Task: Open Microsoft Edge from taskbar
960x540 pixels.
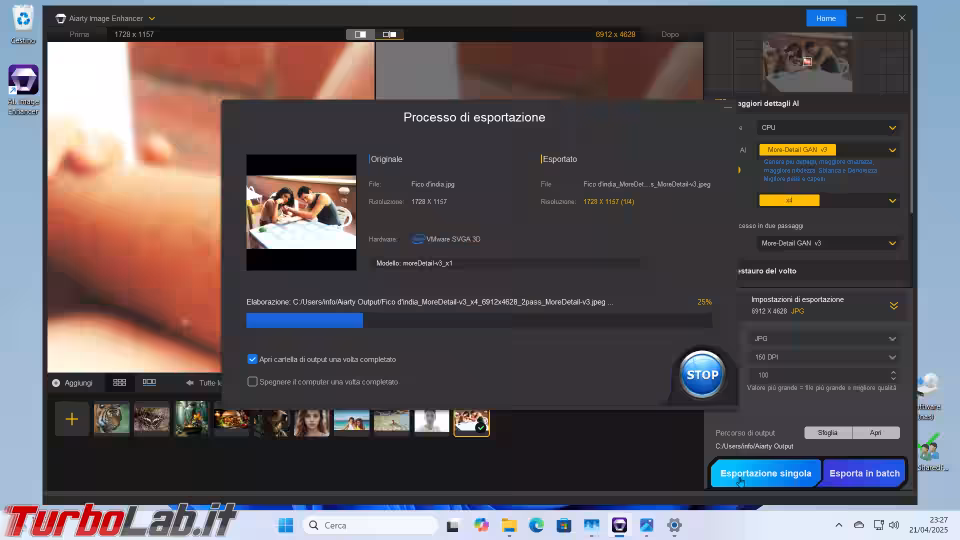Action: point(536,525)
